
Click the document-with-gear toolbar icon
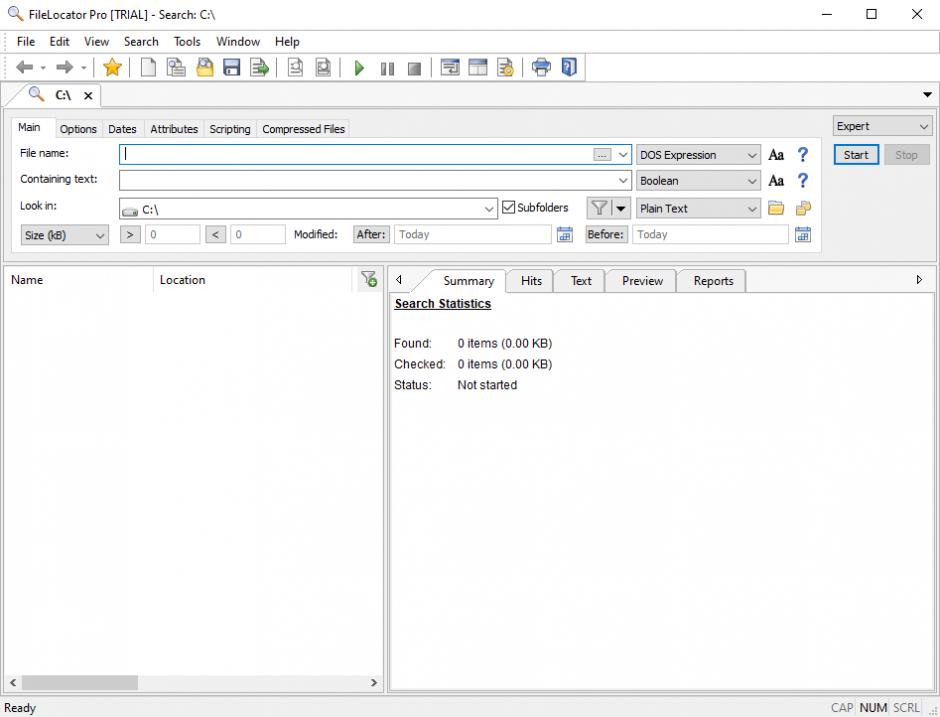(x=505, y=67)
